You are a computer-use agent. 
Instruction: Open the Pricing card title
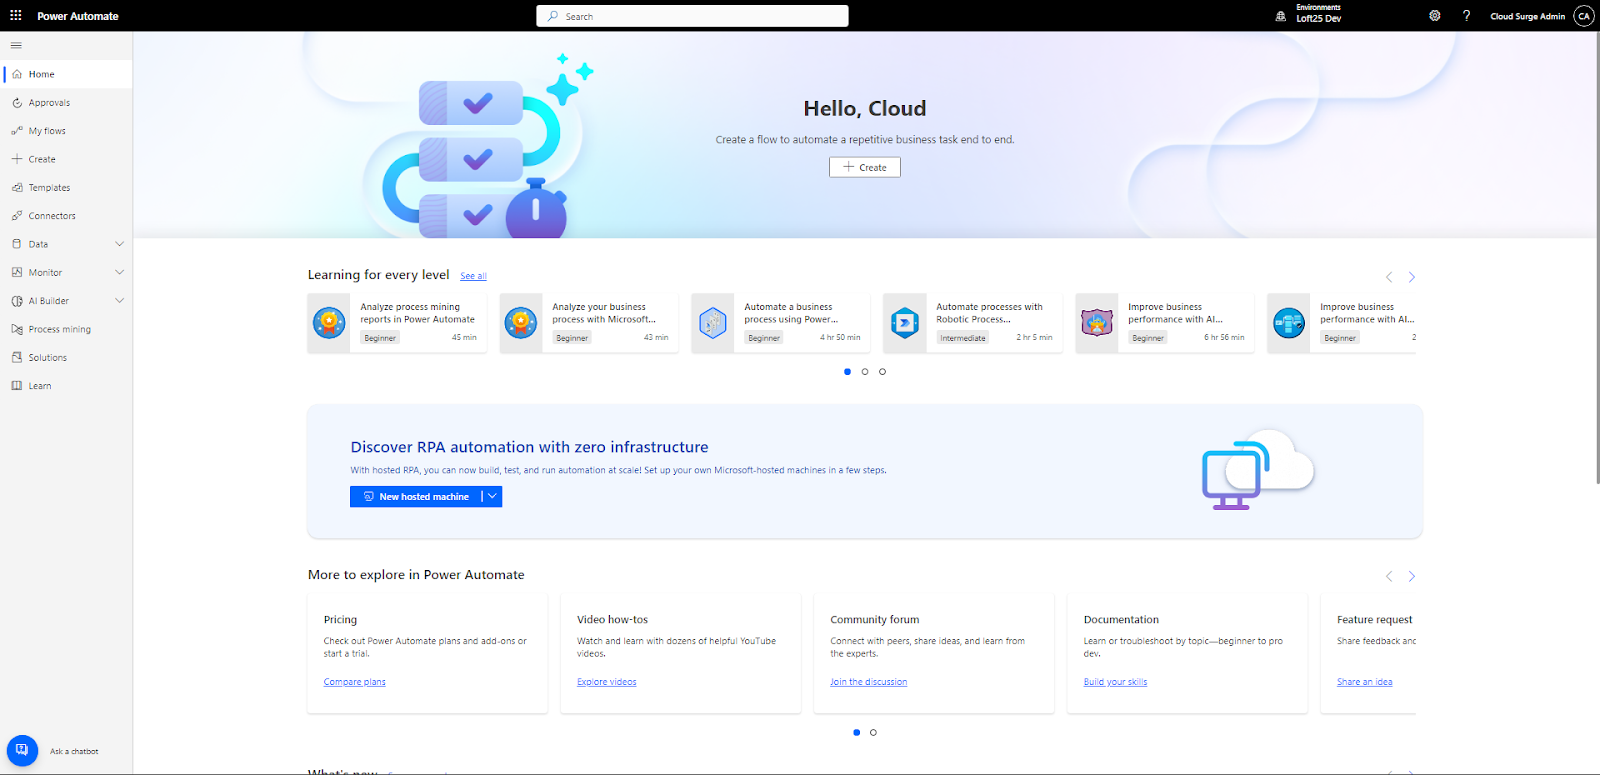(340, 620)
